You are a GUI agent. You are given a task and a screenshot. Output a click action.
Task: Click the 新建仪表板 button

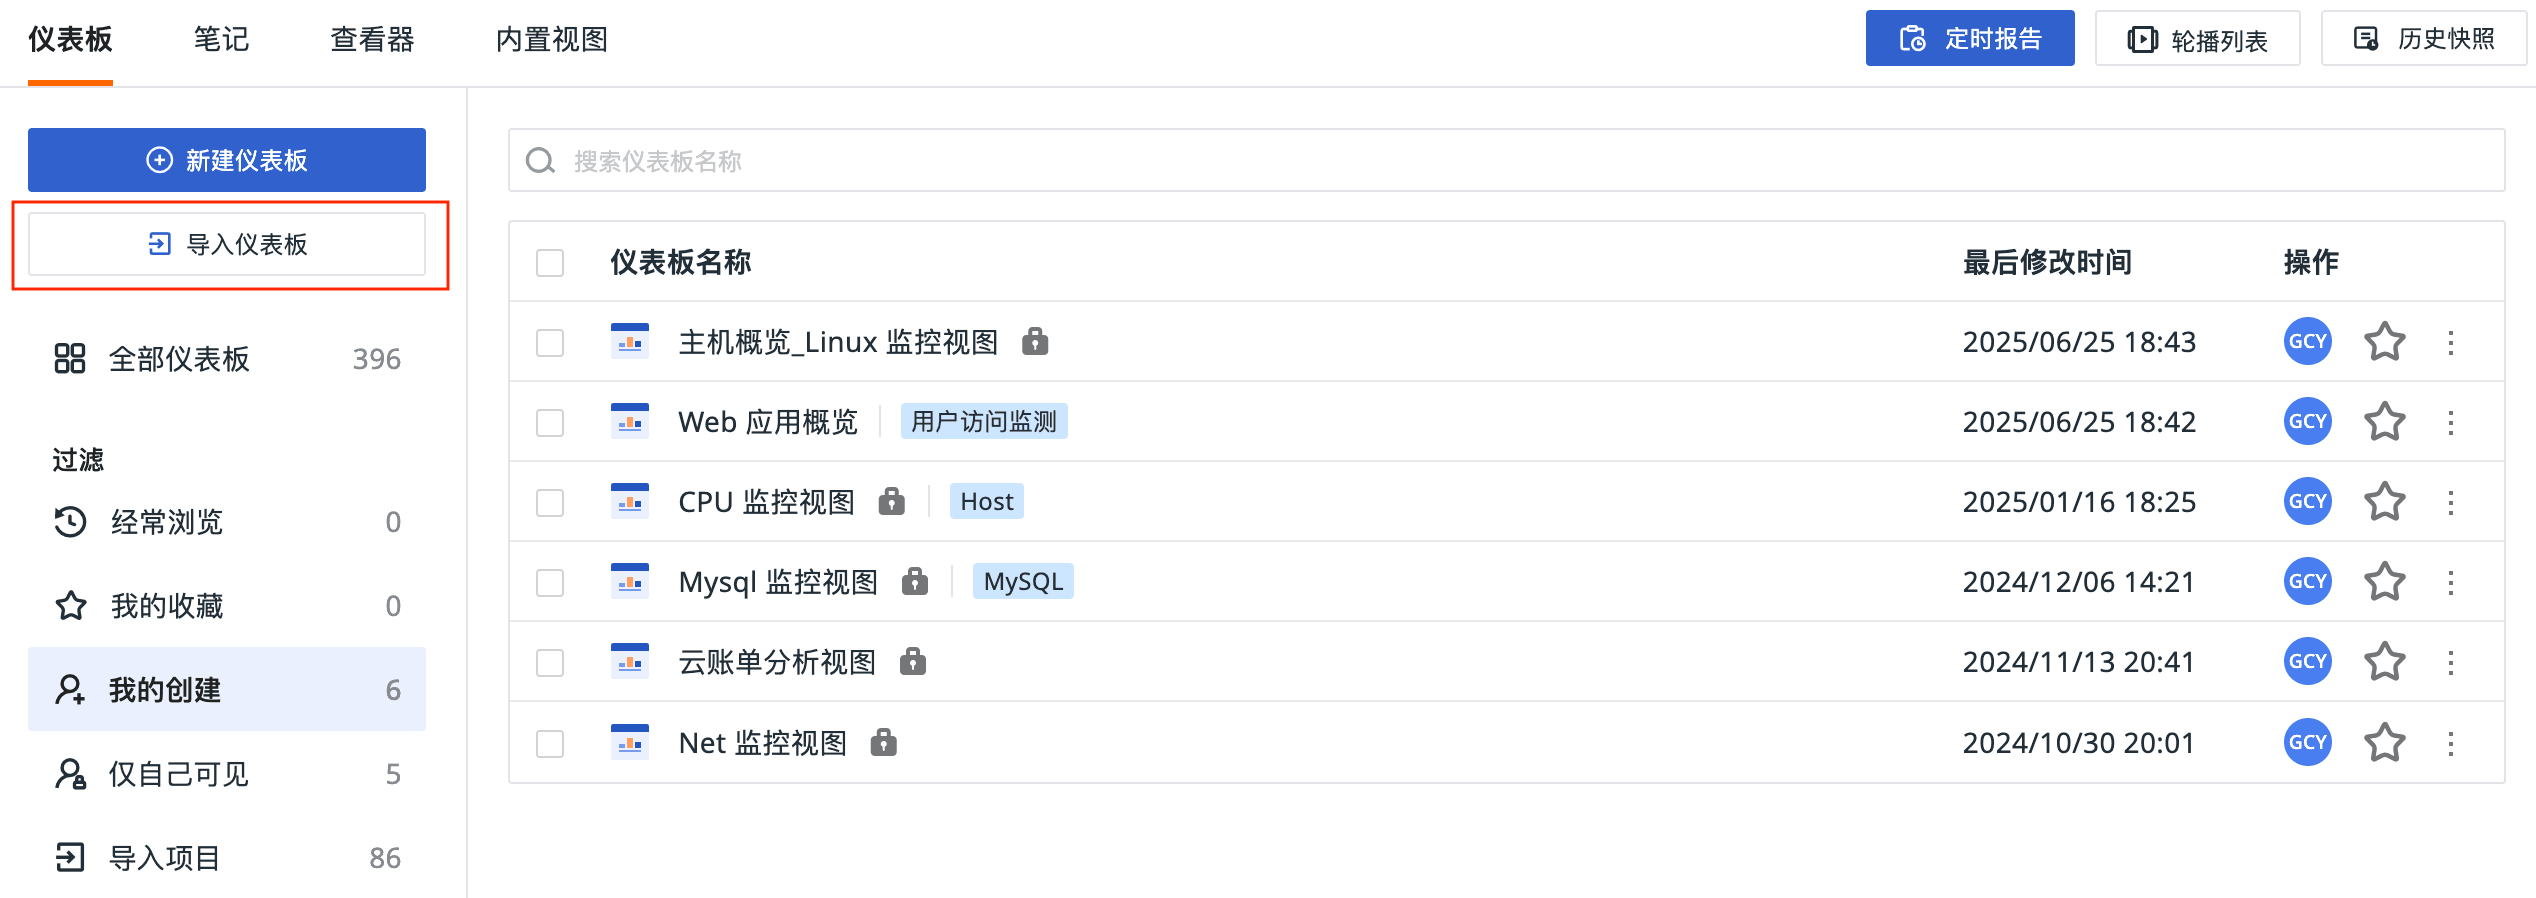[x=227, y=160]
